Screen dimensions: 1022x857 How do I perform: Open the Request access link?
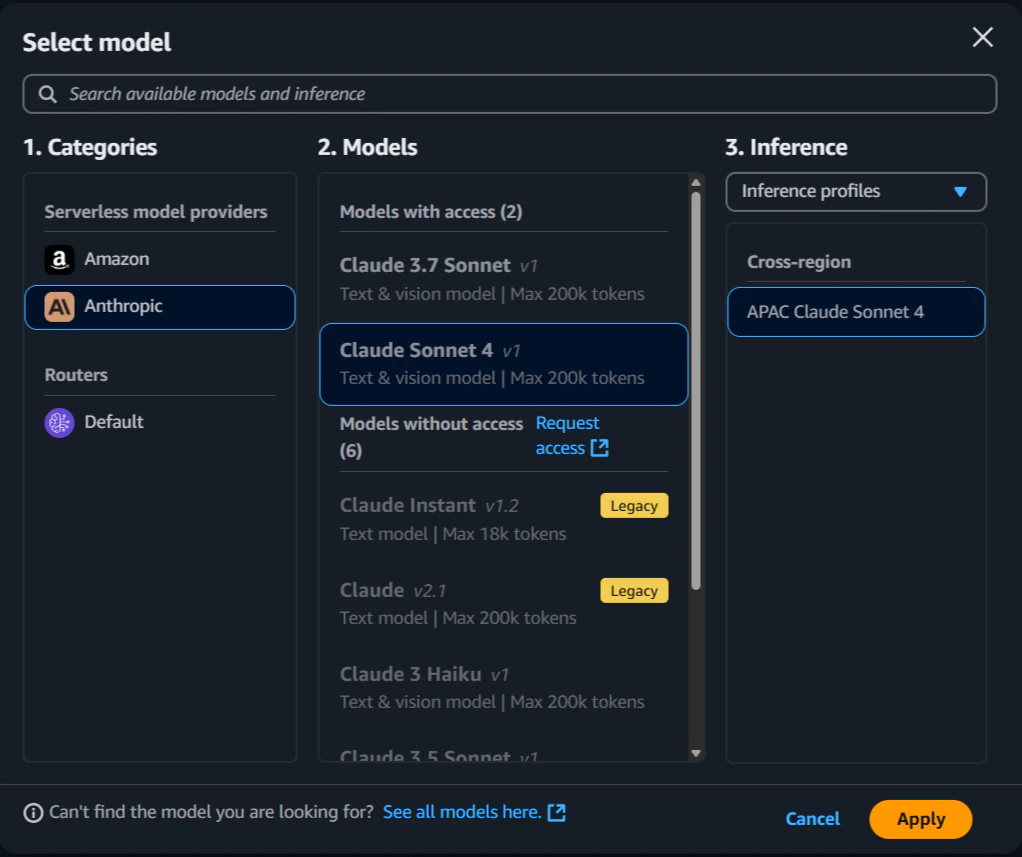(x=572, y=435)
